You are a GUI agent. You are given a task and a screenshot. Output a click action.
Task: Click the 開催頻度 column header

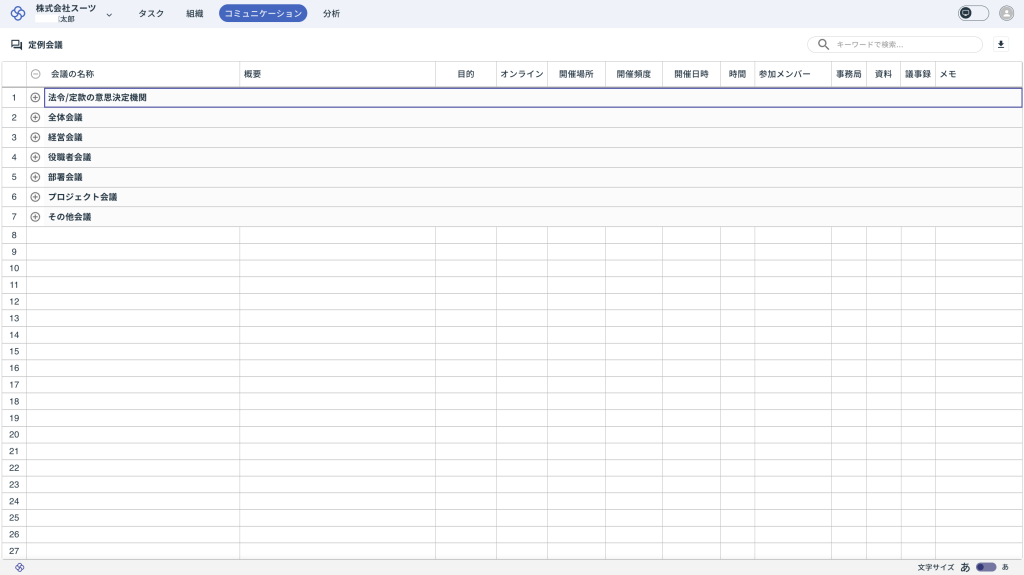633,74
